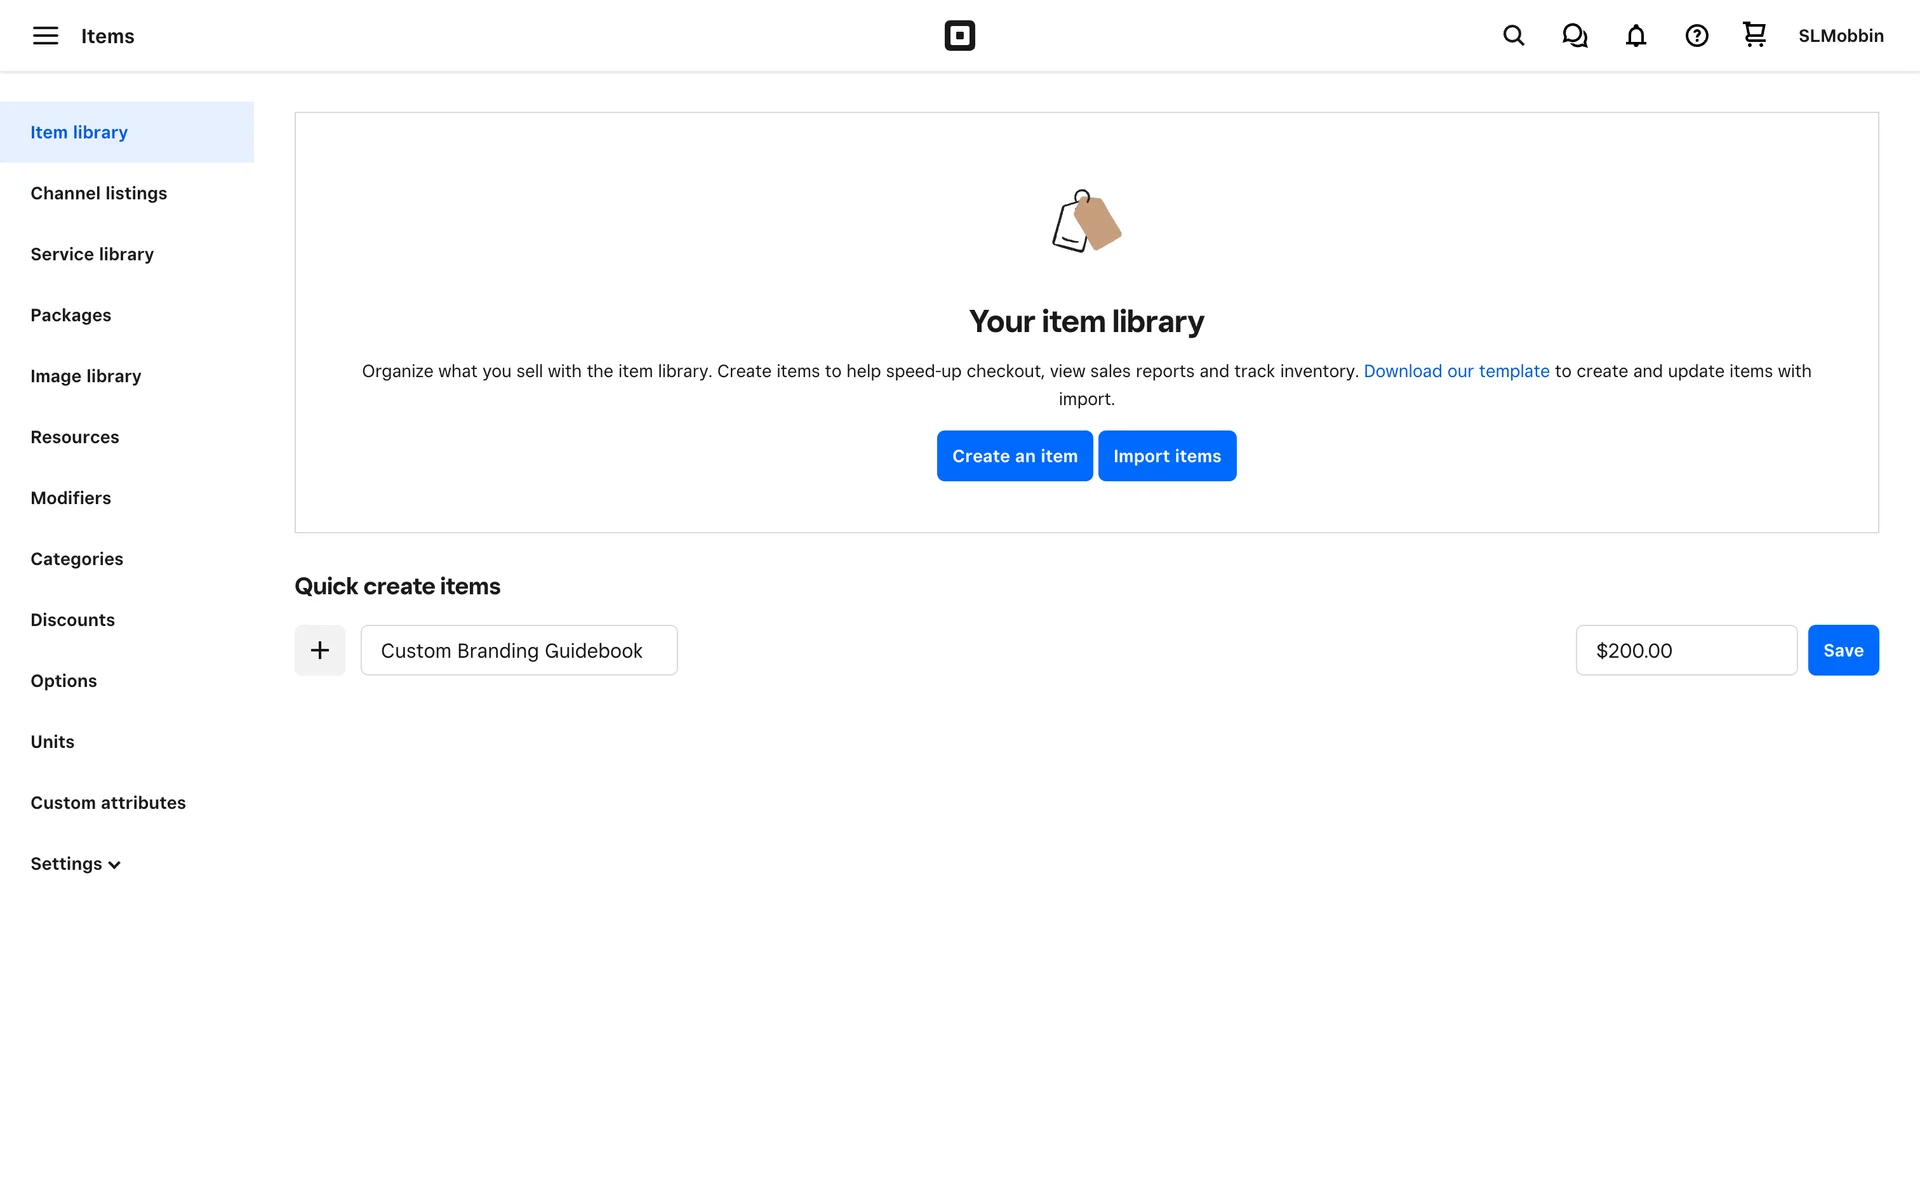Open Custom attributes section
Image resolution: width=1920 pixels, height=1200 pixels.
(108, 803)
